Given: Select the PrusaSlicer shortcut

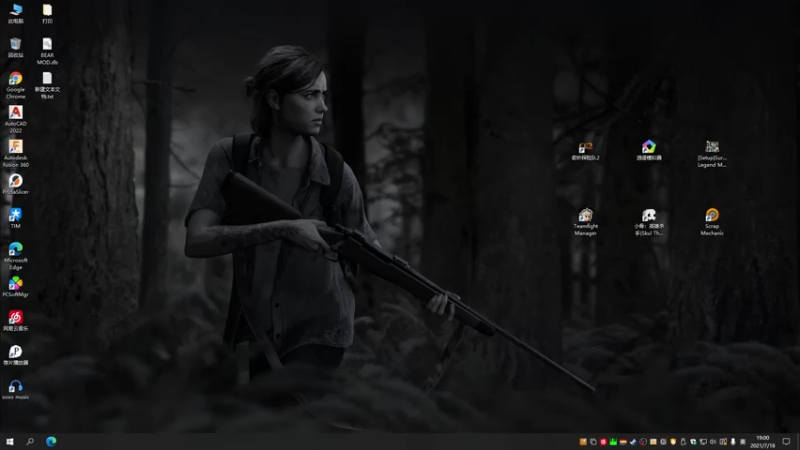Looking at the screenshot, I should [x=16, y=184].
